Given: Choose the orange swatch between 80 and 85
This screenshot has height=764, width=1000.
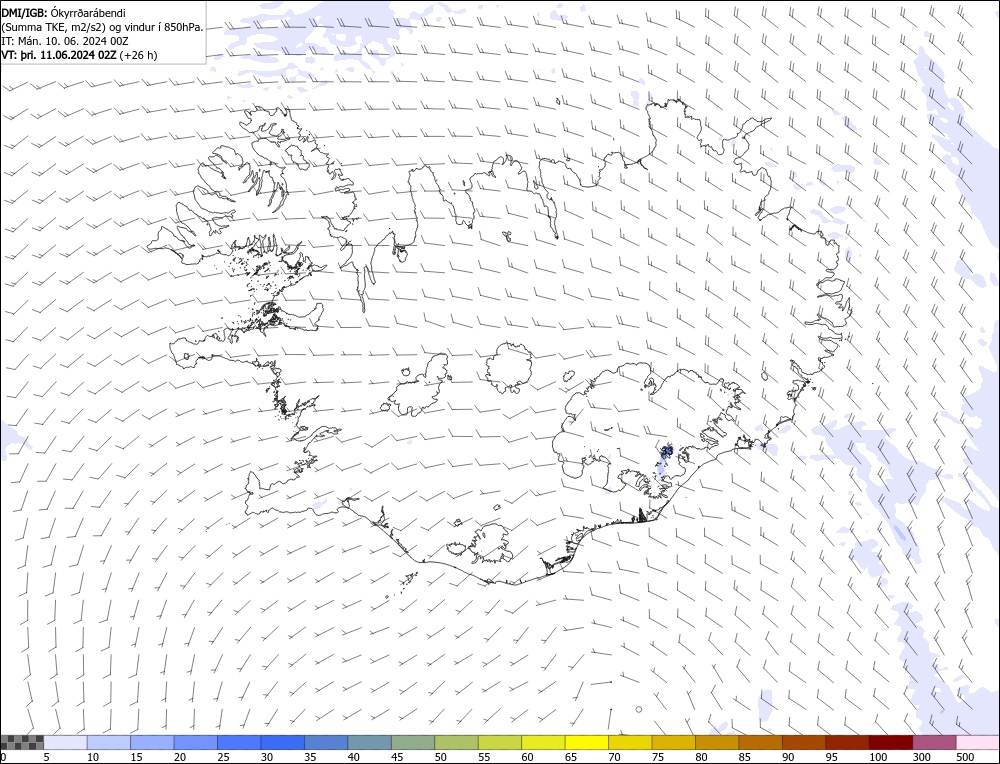Looking at the screenshot, I should 717,742.
